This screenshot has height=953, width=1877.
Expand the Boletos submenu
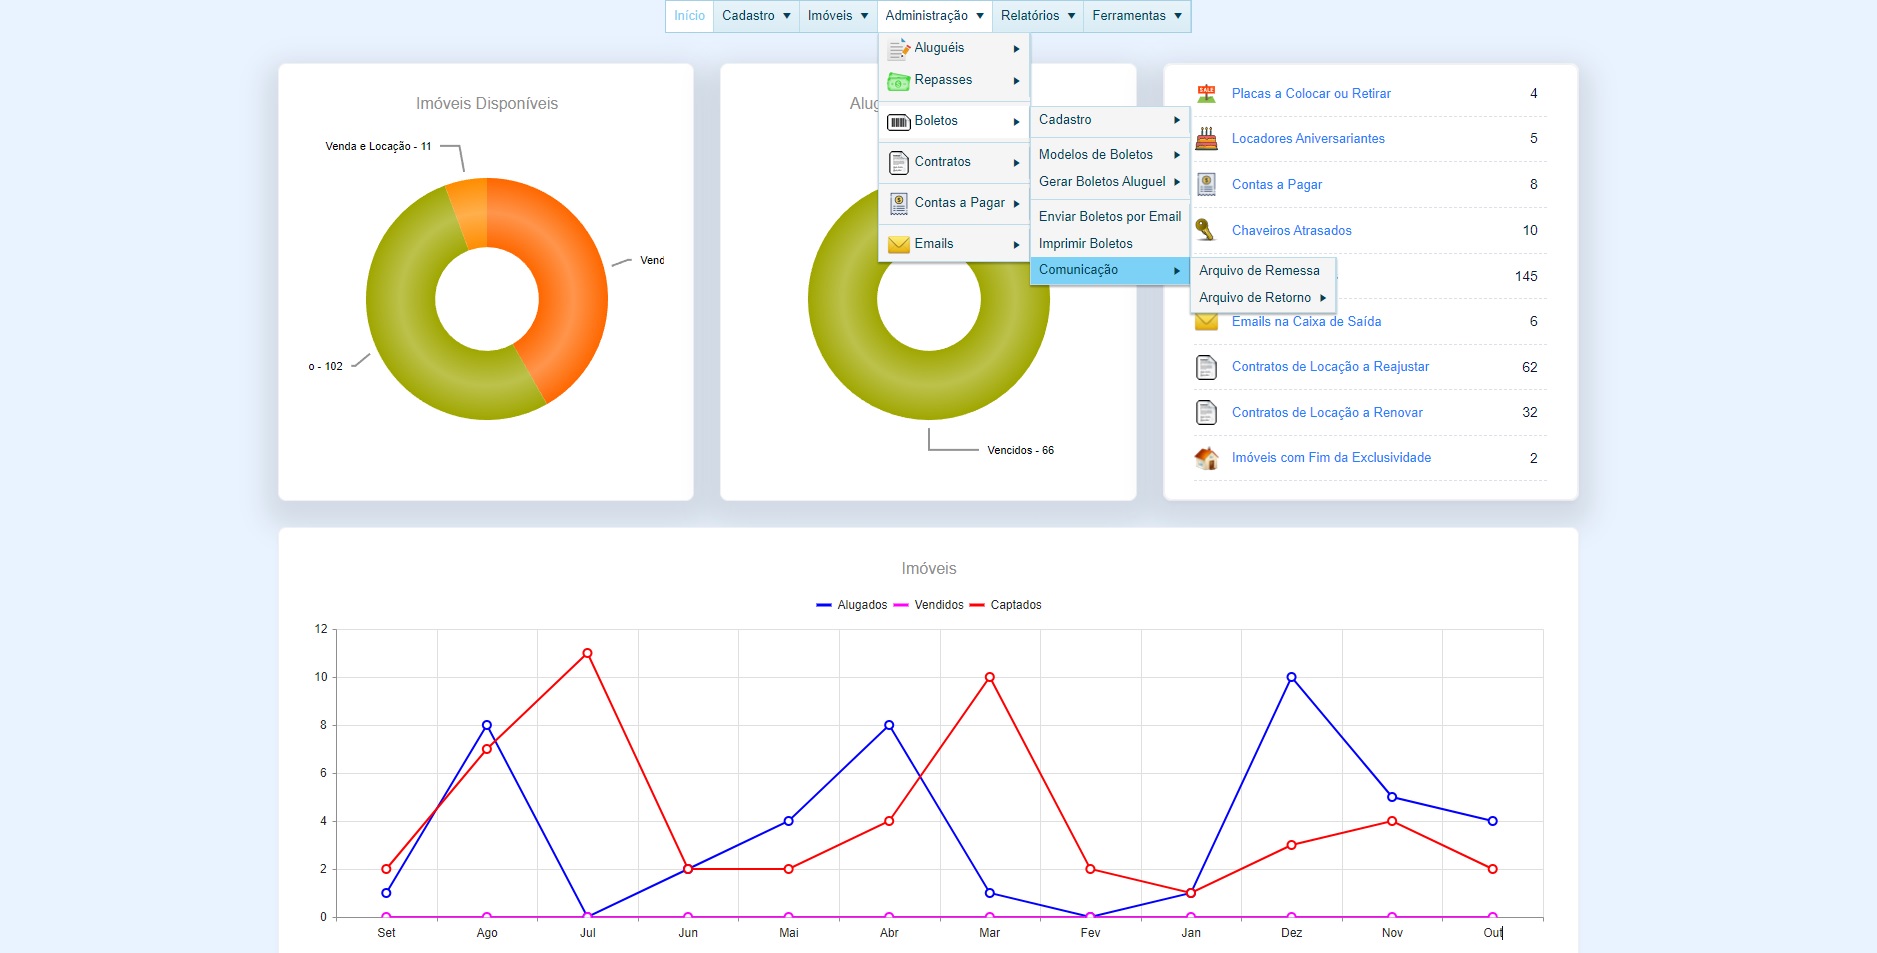954,121
